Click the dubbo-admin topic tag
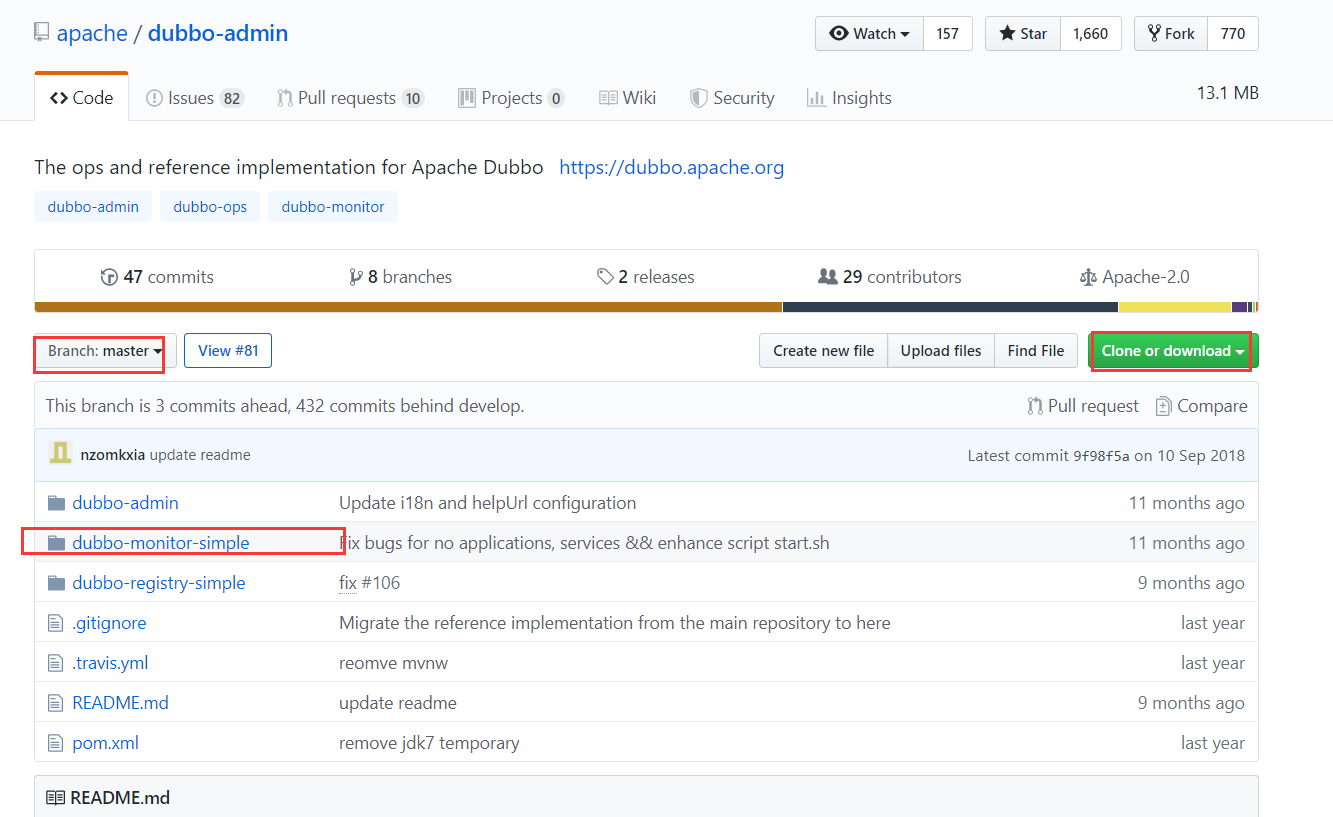 tap(93, 207)
